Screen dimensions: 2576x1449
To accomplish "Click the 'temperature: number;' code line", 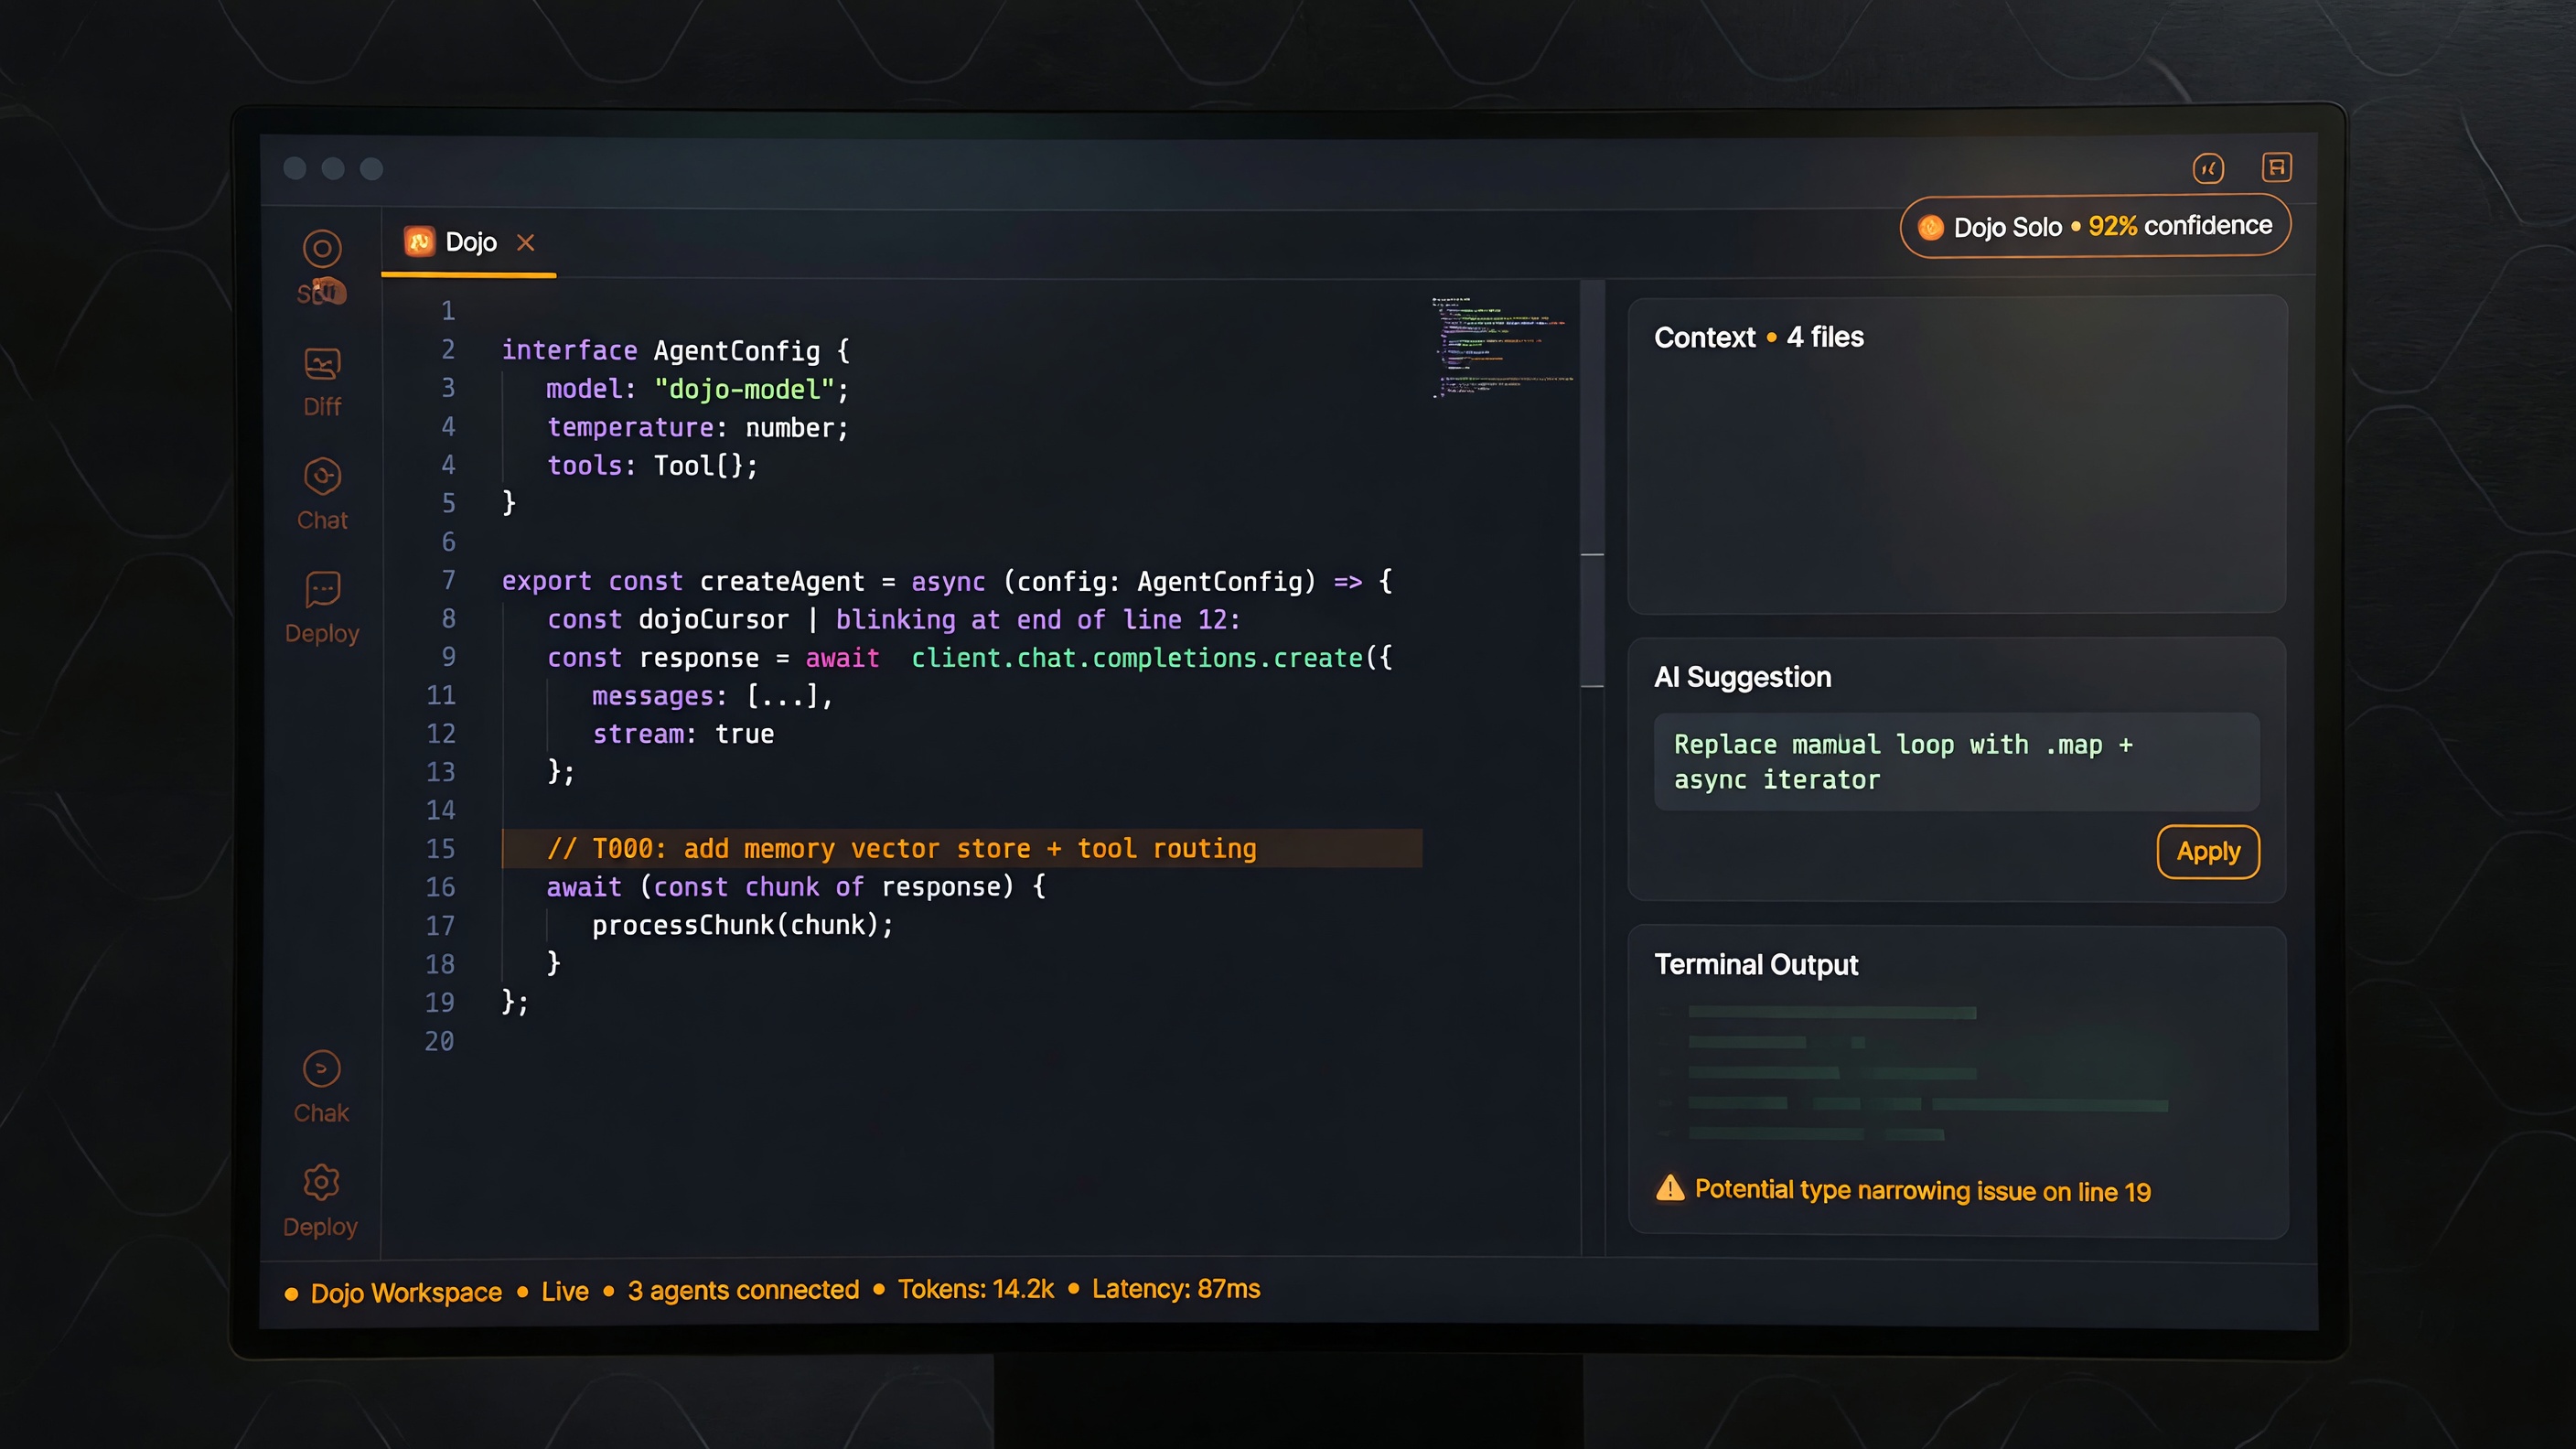I will [697, 427].
